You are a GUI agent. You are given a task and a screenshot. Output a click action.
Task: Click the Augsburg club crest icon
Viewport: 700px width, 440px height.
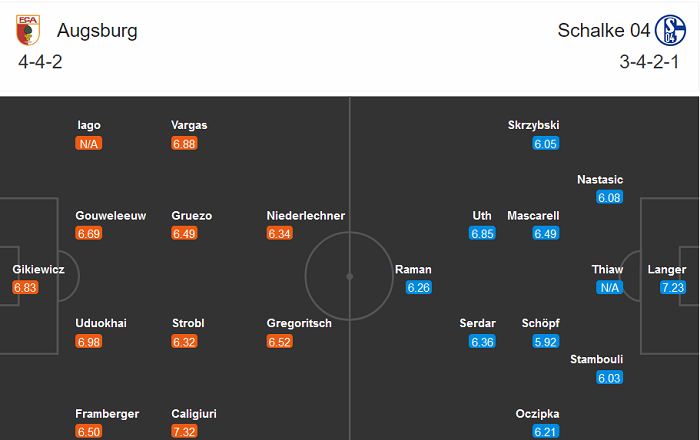click(27, 30)
